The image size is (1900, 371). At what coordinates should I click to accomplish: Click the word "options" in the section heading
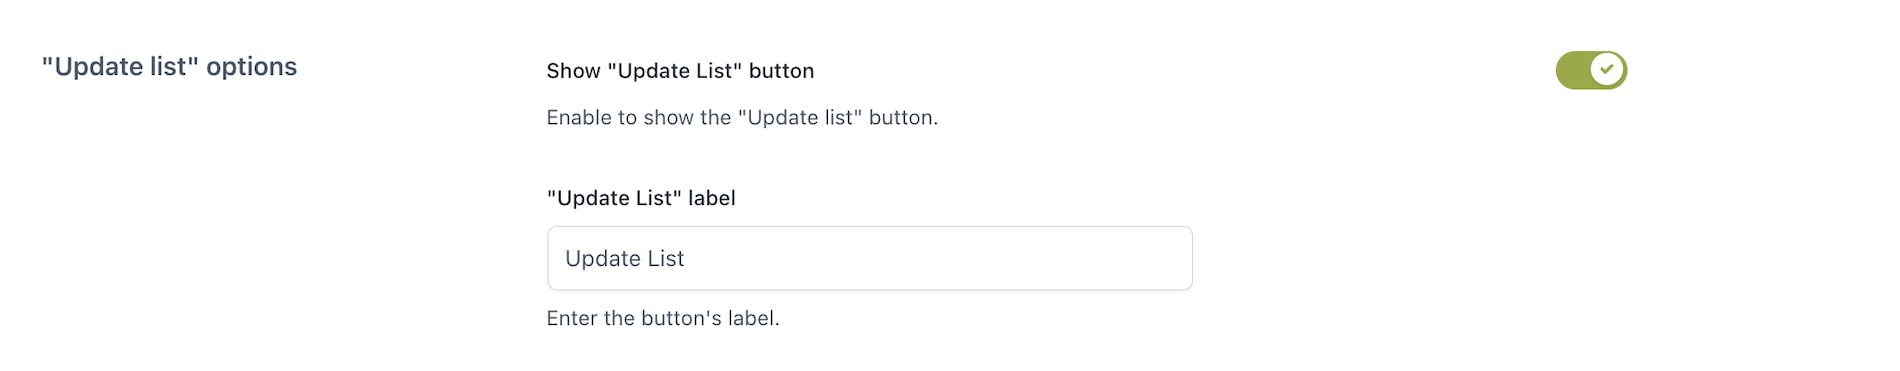tap(251, 67)
